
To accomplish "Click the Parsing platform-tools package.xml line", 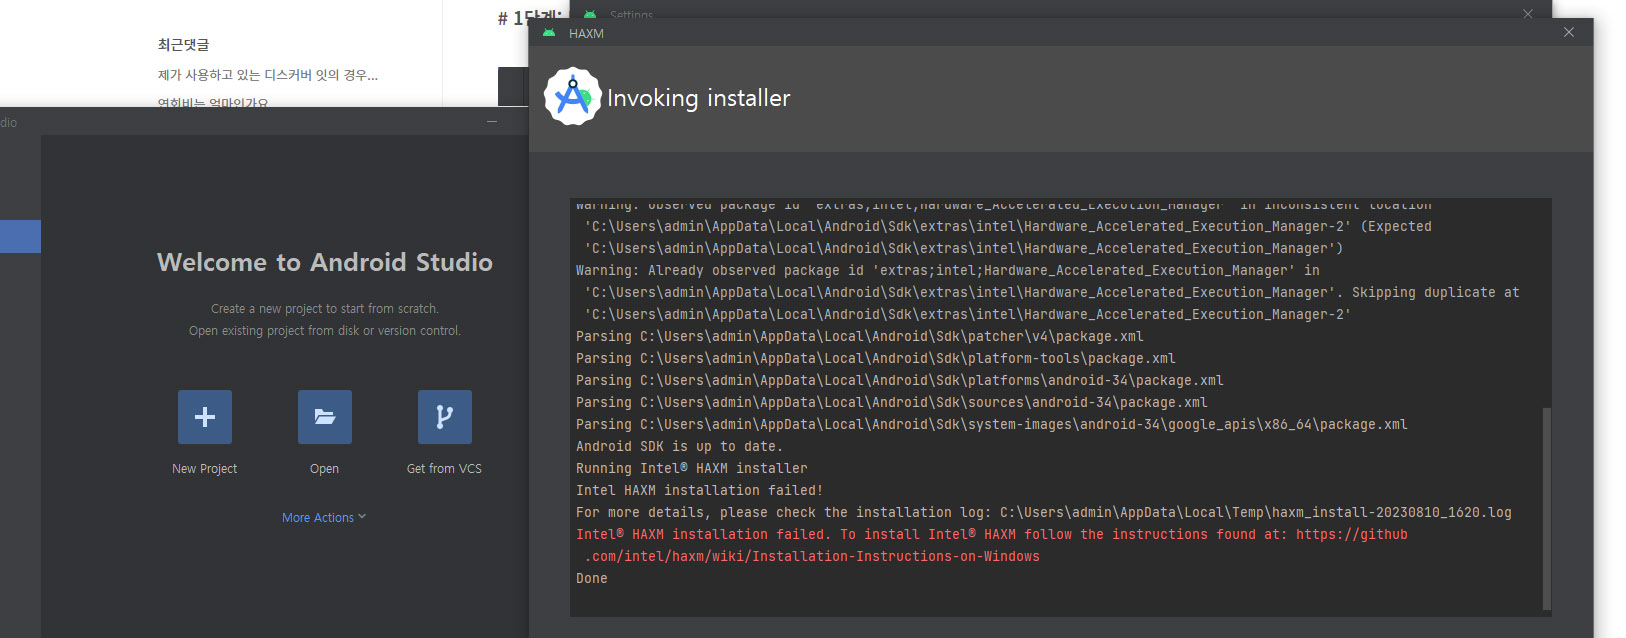I will [875, 358].
